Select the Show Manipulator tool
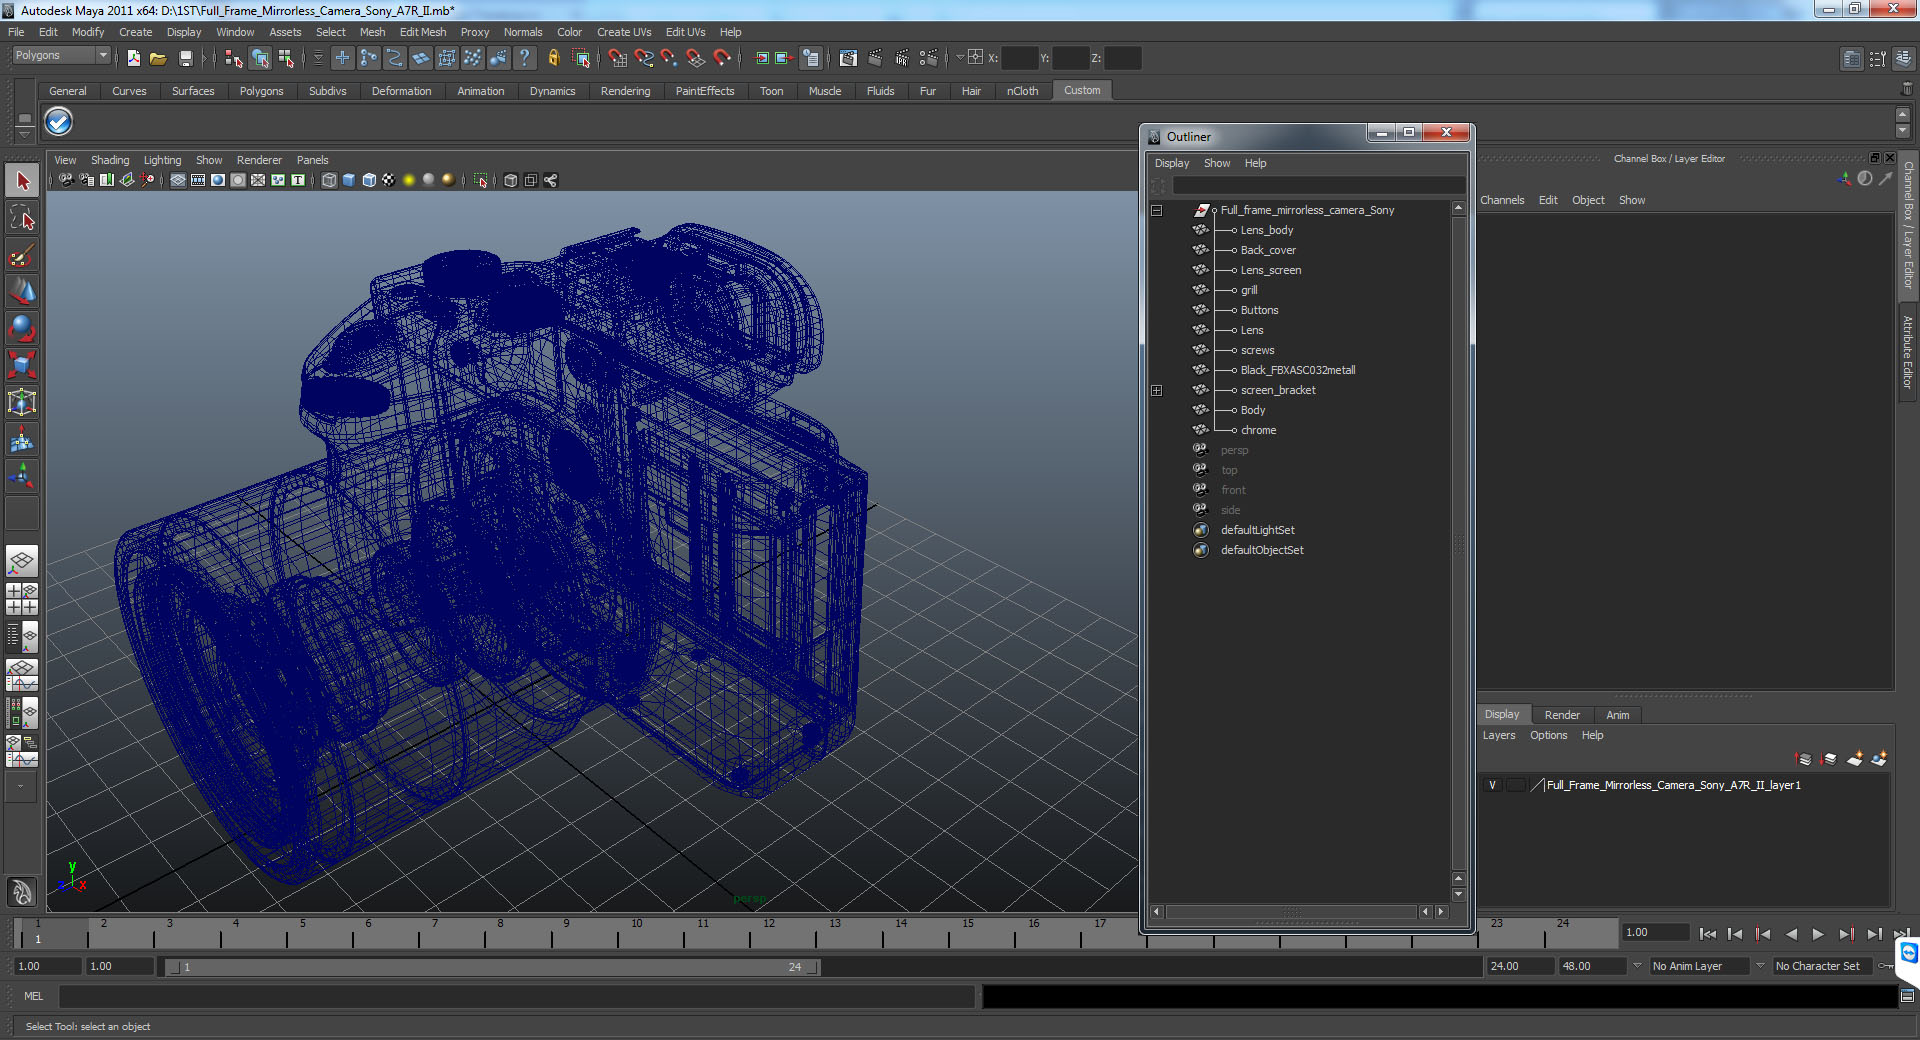This screenshot has width=1920, height=1040. tap(22, 476)
